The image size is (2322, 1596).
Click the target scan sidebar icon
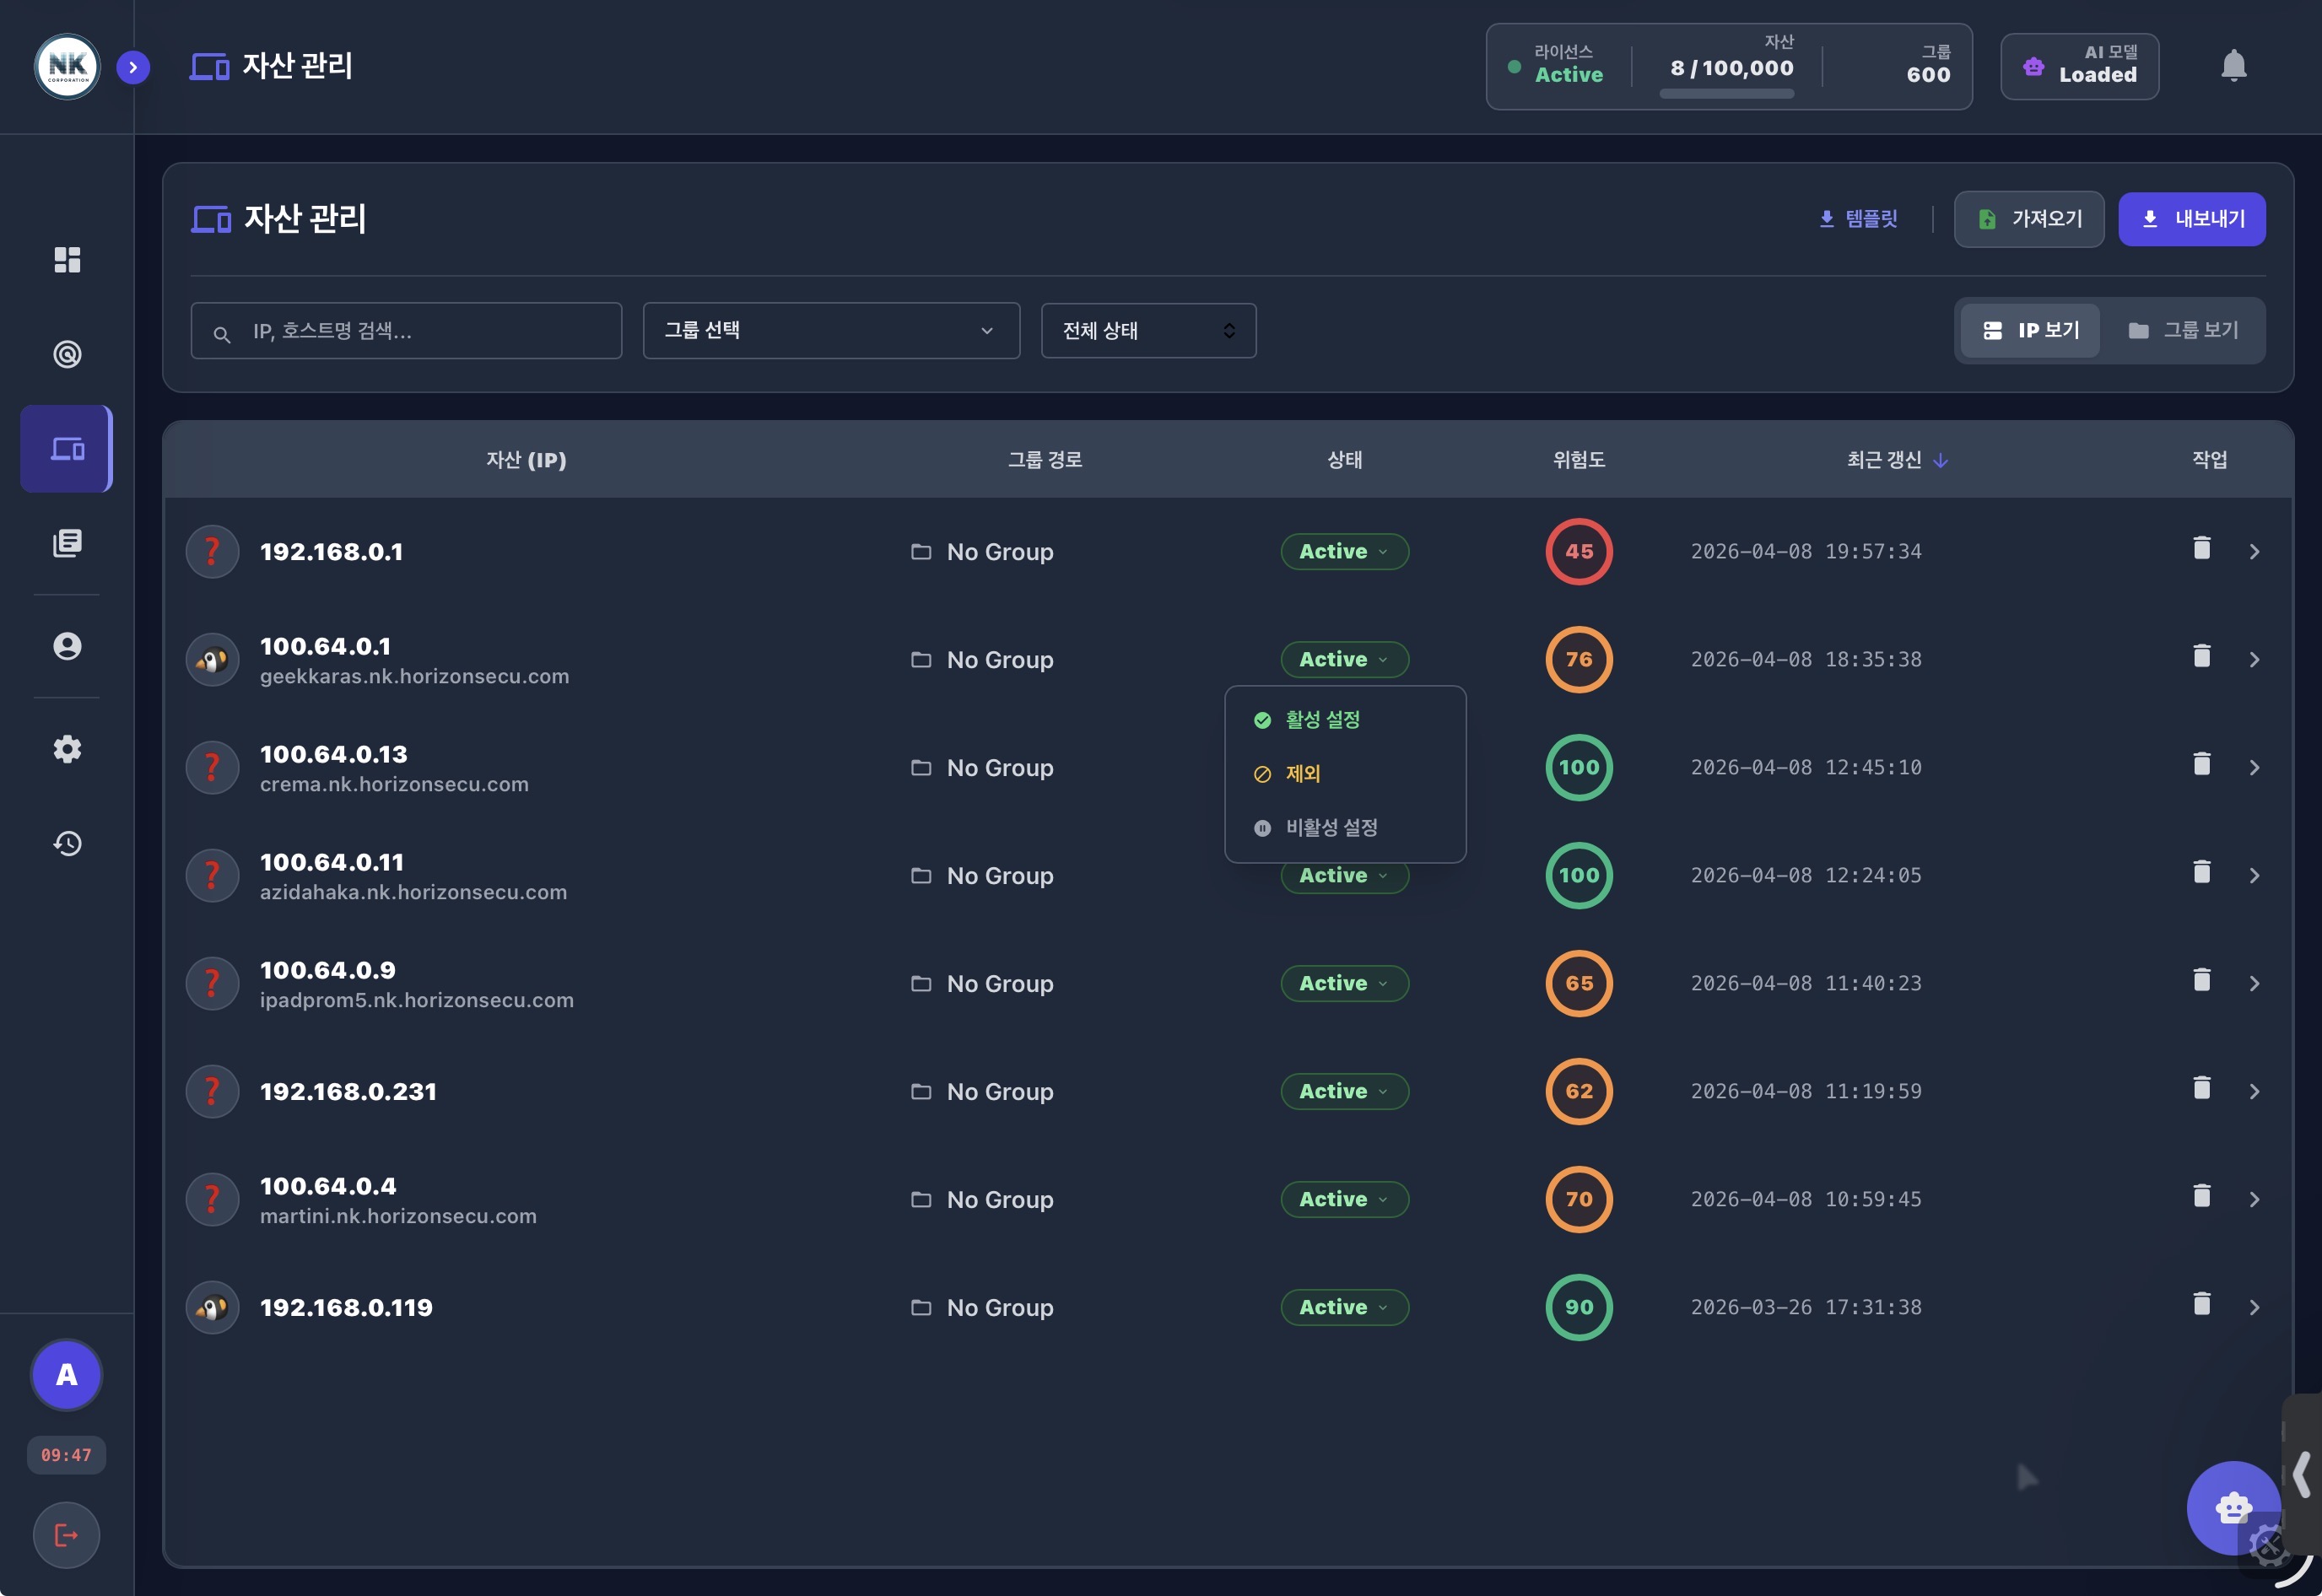[67, 354]
